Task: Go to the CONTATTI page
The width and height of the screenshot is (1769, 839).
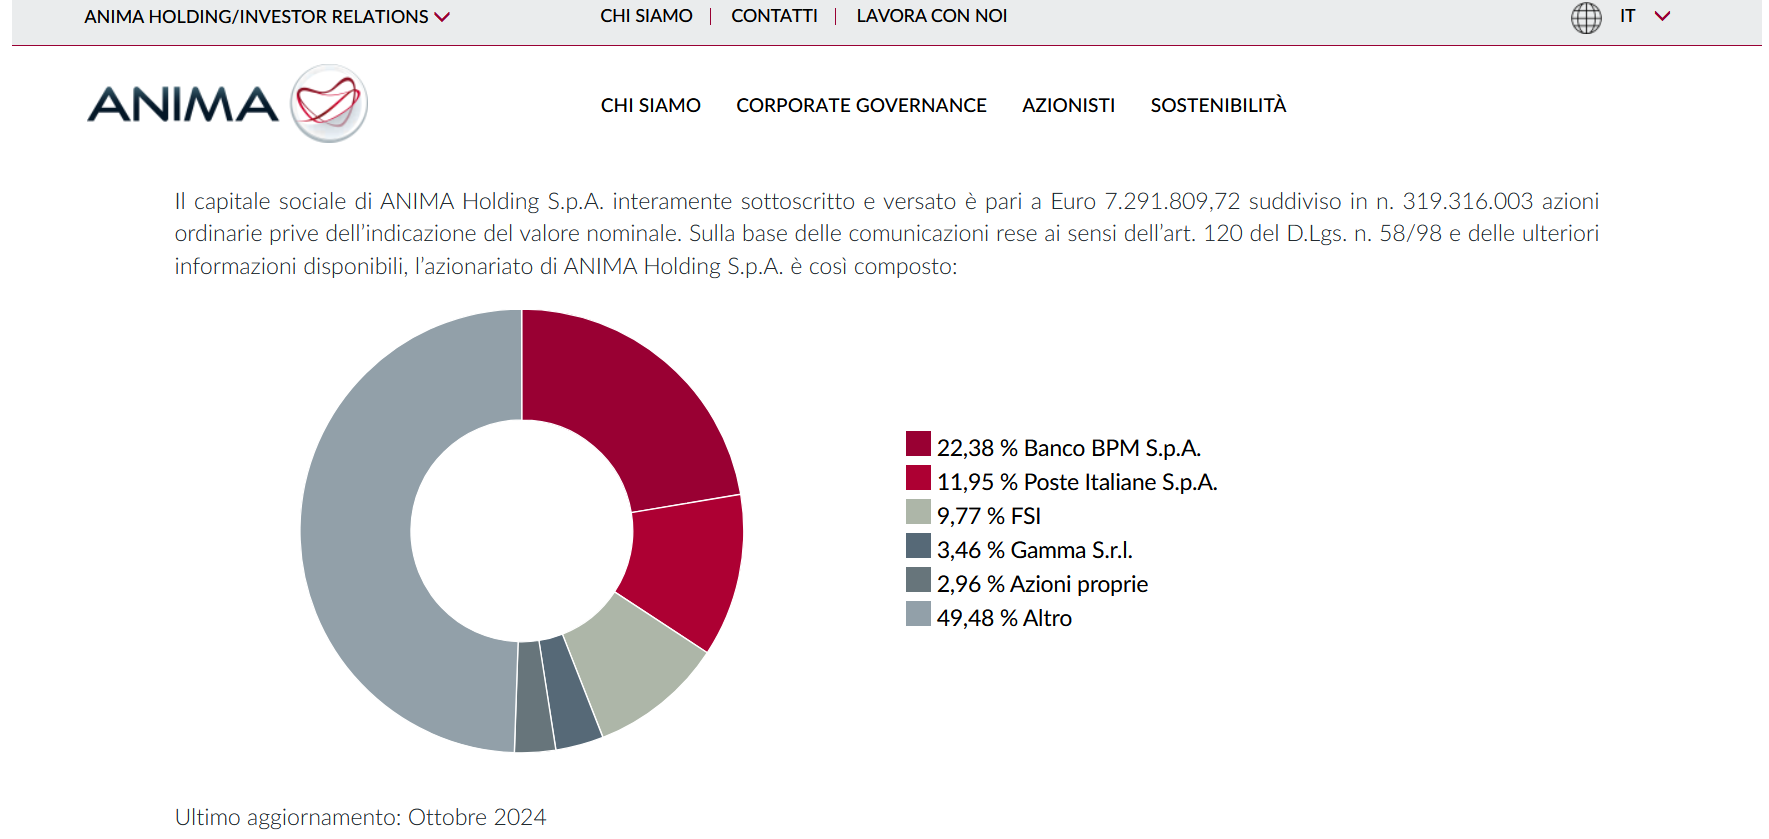Action: [x=774, y=16]
